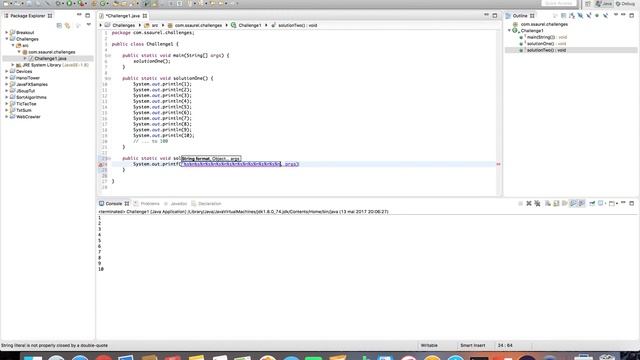The image size is (640, 360).
Task: Toggle Sort in the Outline toolbar
Action: 572,16
